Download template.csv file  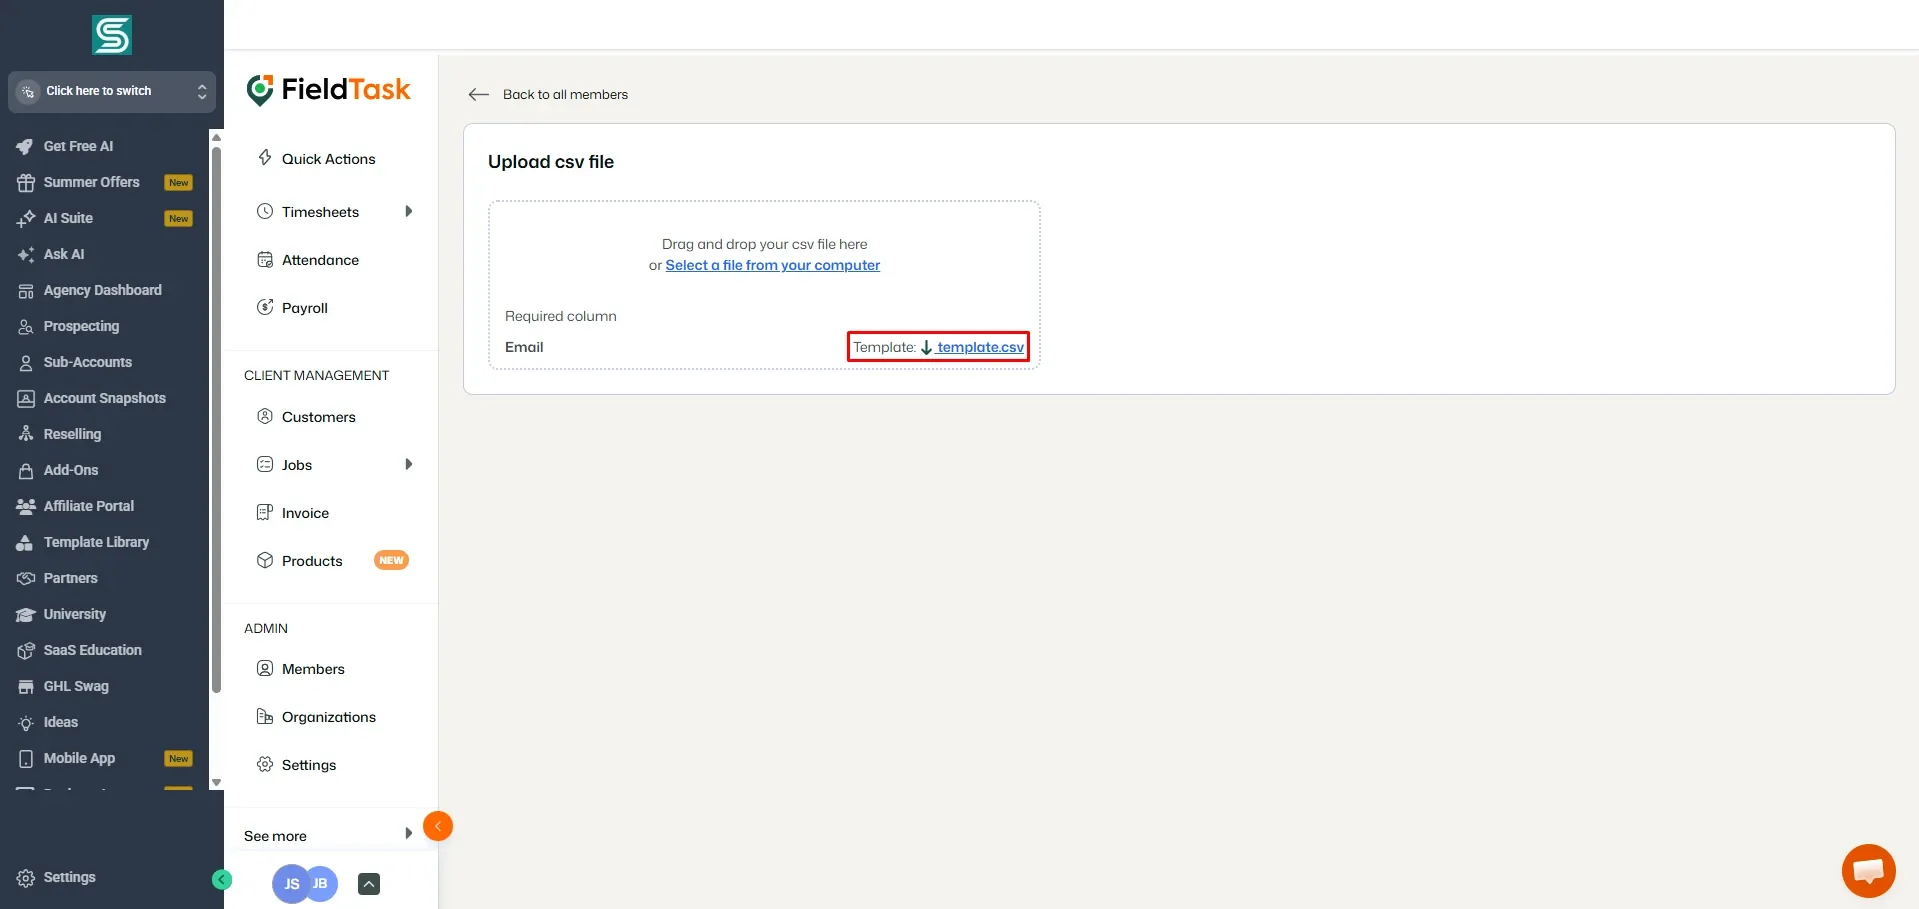coord(980,347)
